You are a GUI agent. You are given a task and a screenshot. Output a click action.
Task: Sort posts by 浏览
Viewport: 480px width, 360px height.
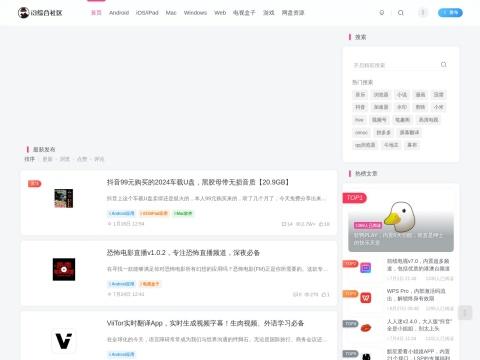(64, 159)
